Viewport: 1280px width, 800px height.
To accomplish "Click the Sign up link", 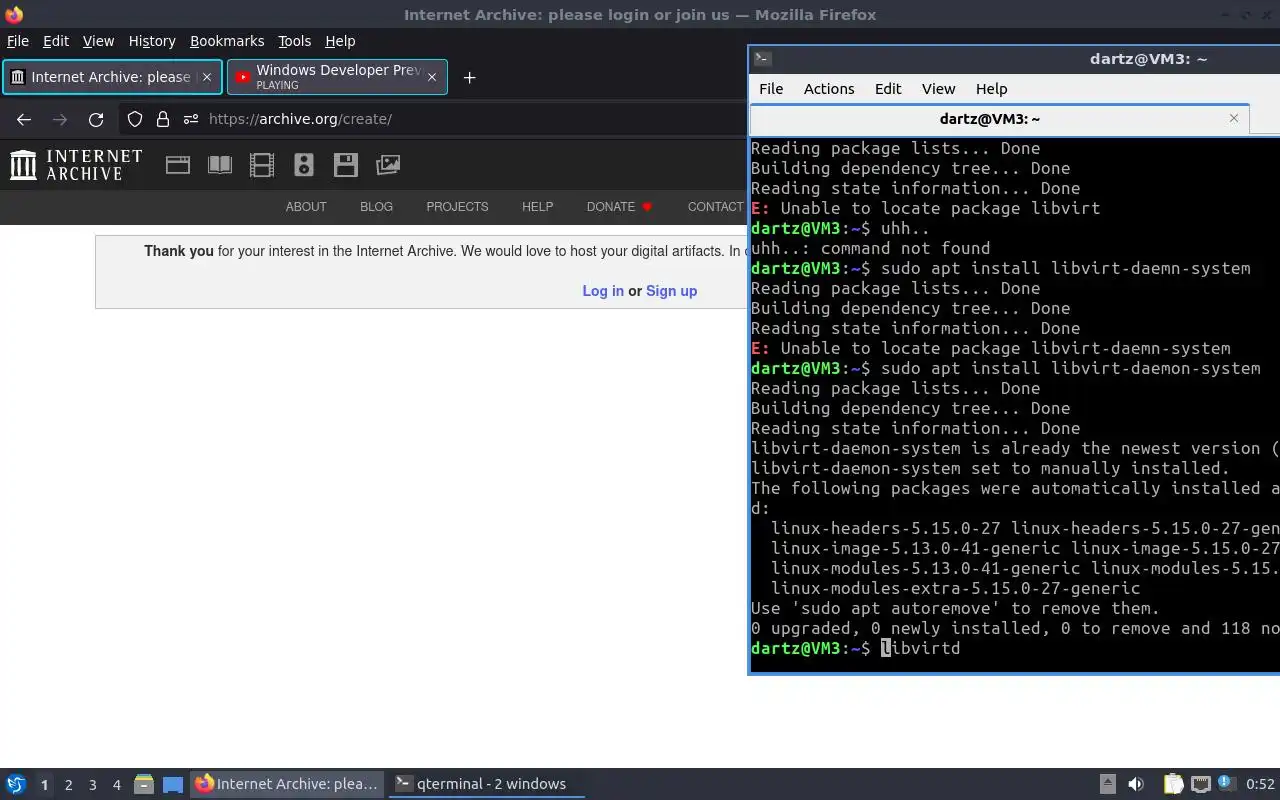I will coord(671,291).
